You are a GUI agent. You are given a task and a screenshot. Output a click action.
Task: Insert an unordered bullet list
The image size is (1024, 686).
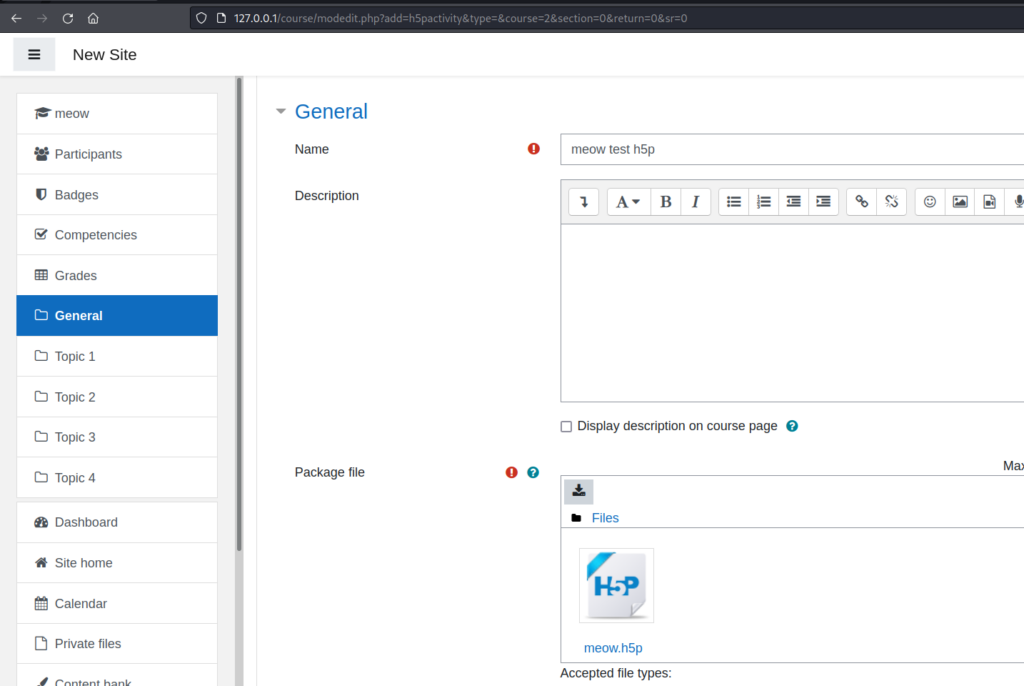tap(734, 202)
